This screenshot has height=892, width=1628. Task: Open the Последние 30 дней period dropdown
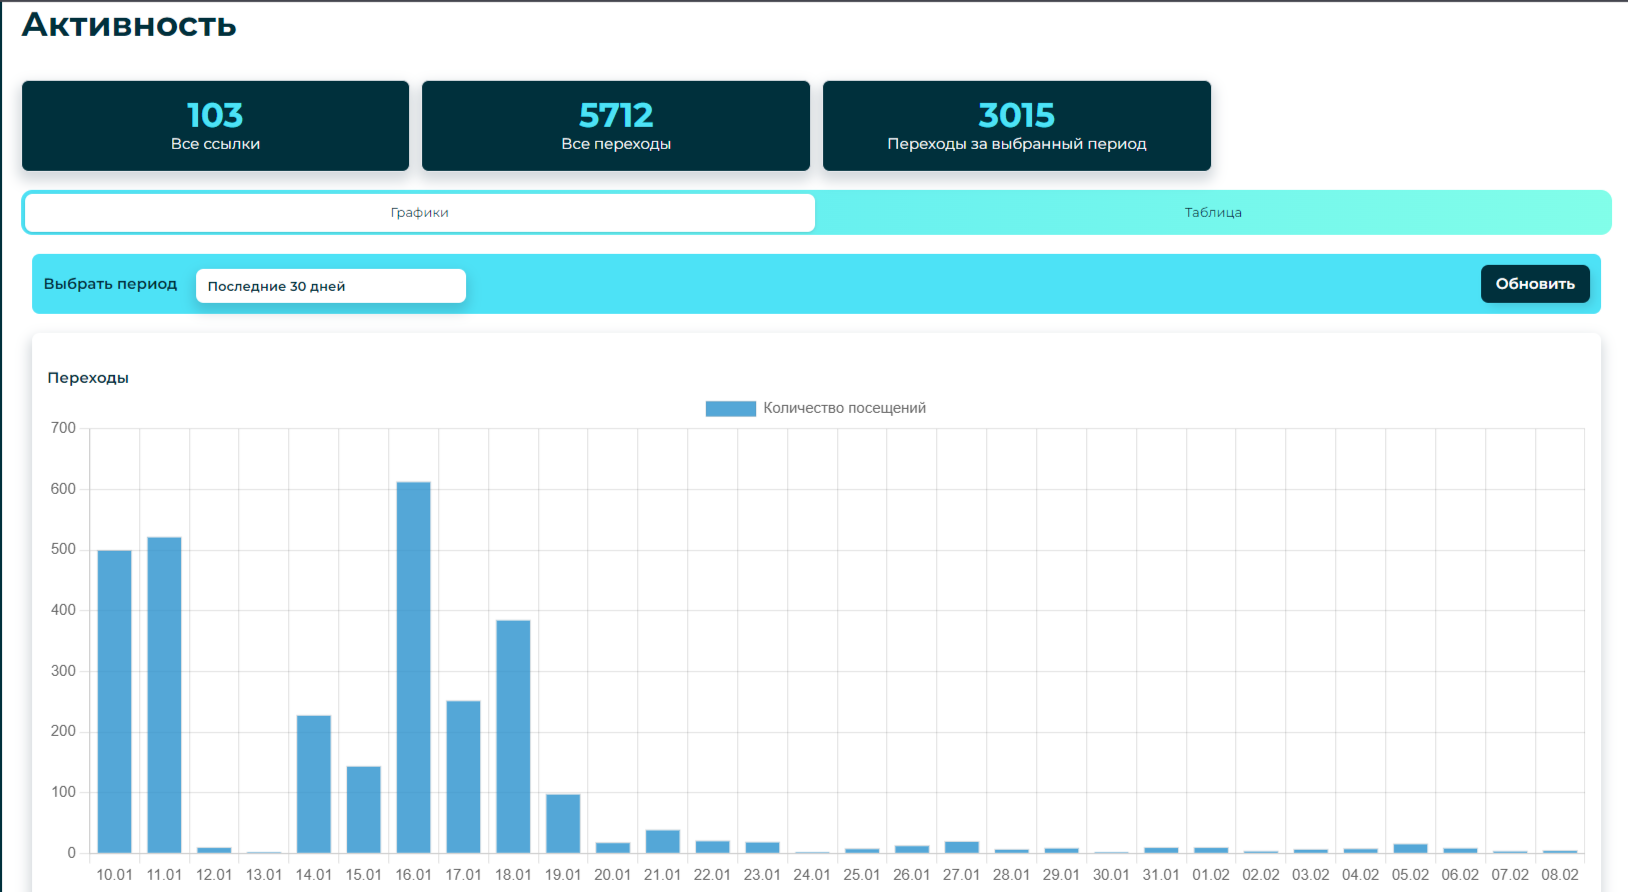pos(331,286)
